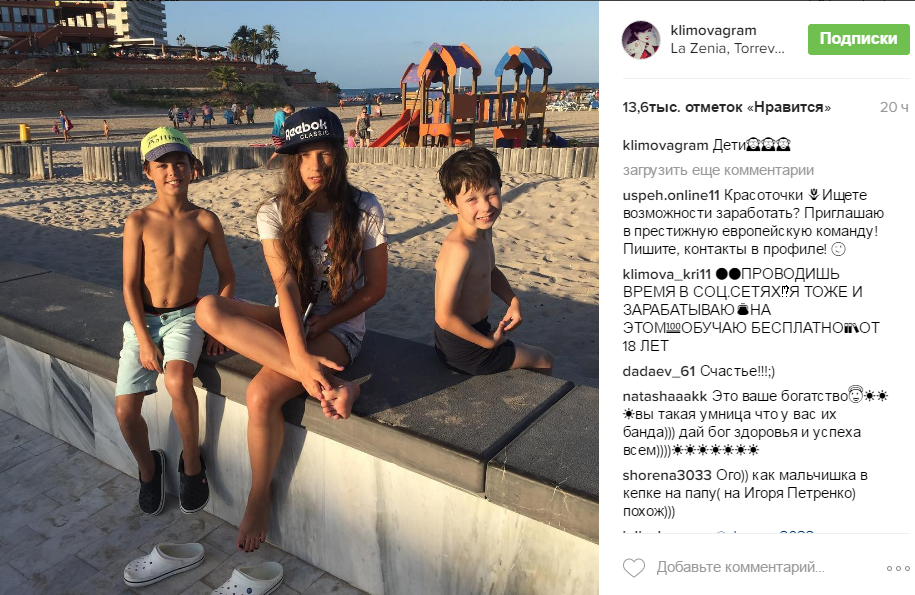
Task: Open La Zenia, Torrev... location link
Action: tap(727, 48)
